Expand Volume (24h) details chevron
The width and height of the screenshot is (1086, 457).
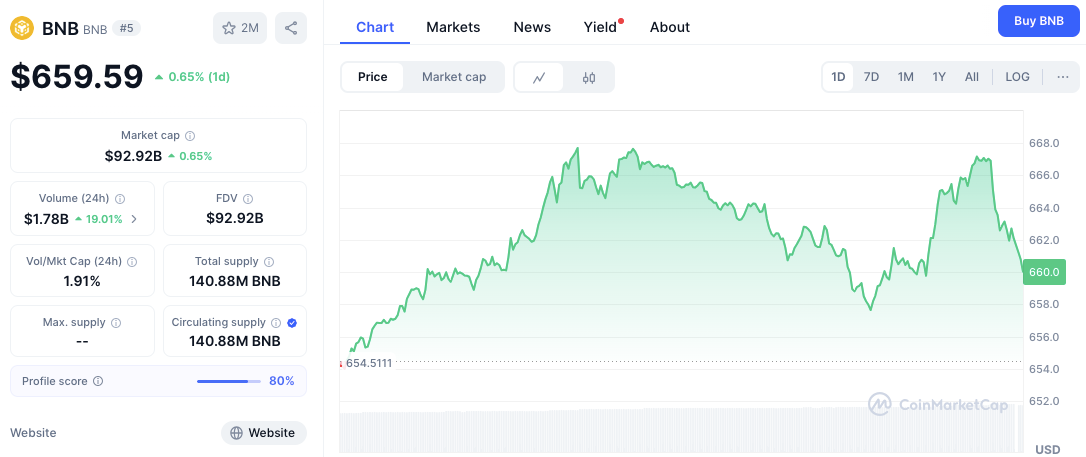[x=135, y=219]
